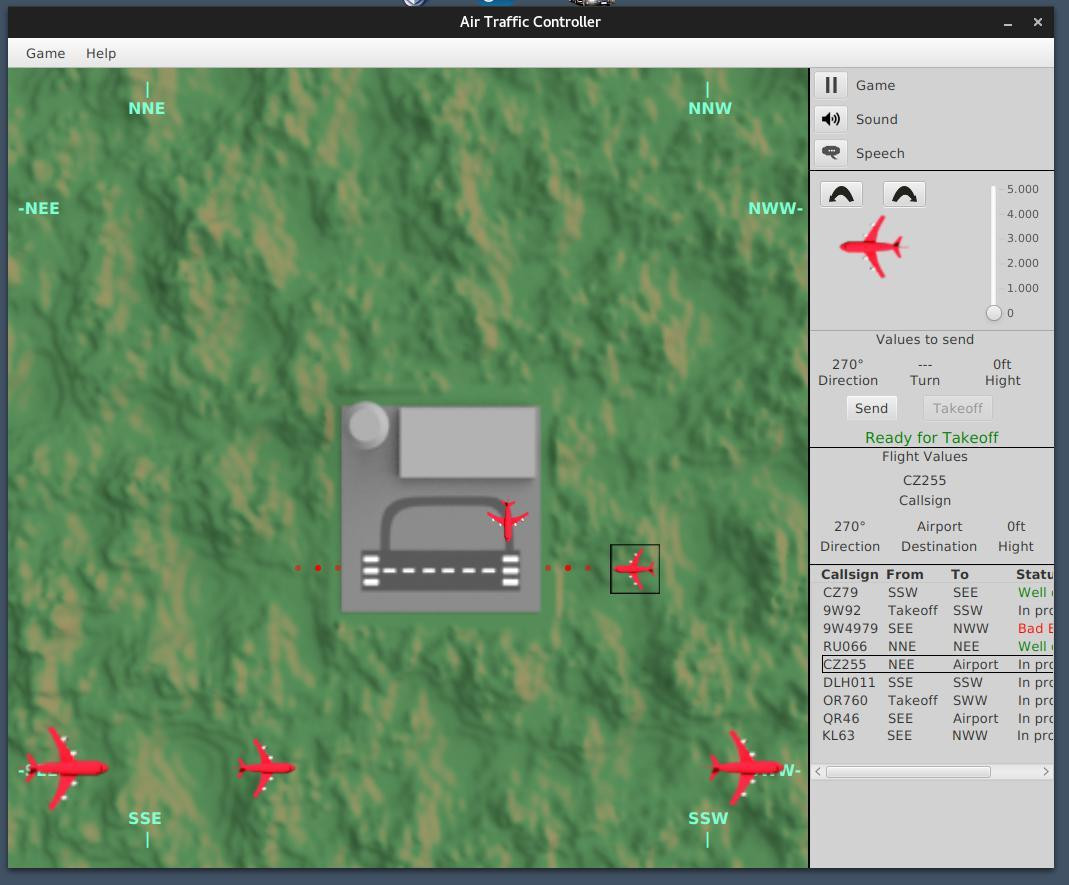
Task: Click the red plane preview in control panel
Action: coord(871,247)
